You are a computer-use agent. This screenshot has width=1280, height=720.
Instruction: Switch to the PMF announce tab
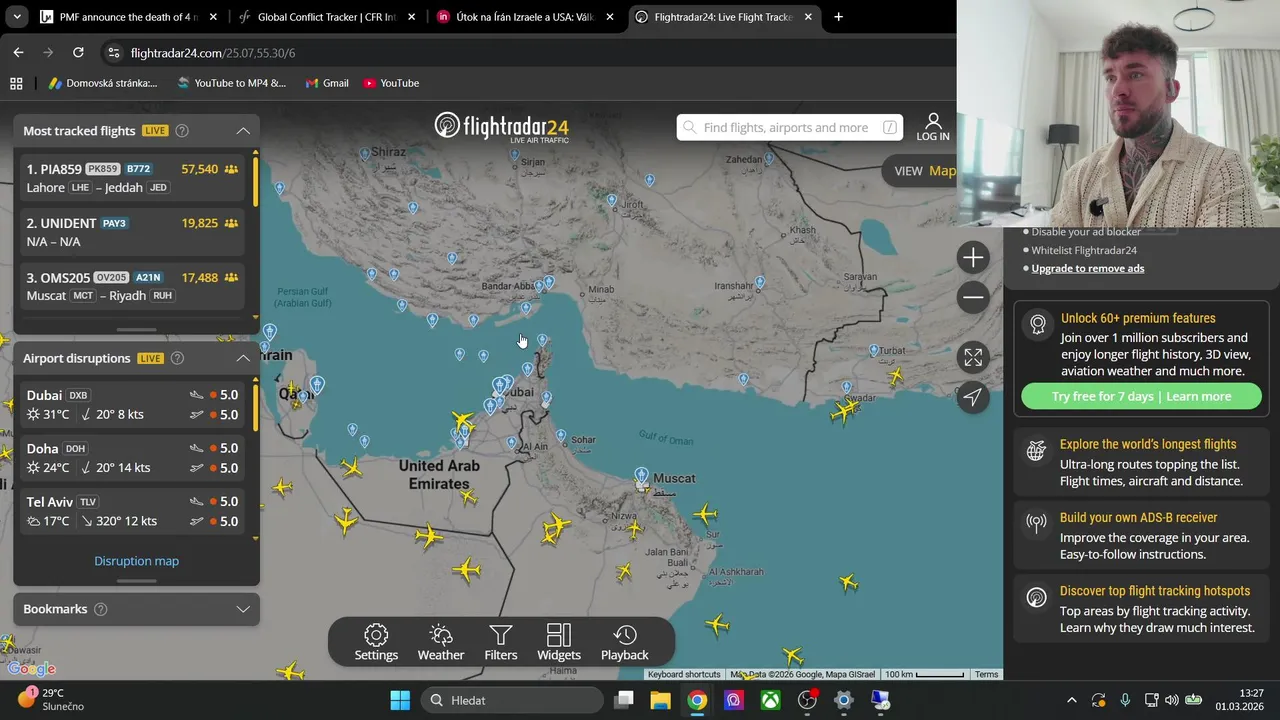[126, 17]
